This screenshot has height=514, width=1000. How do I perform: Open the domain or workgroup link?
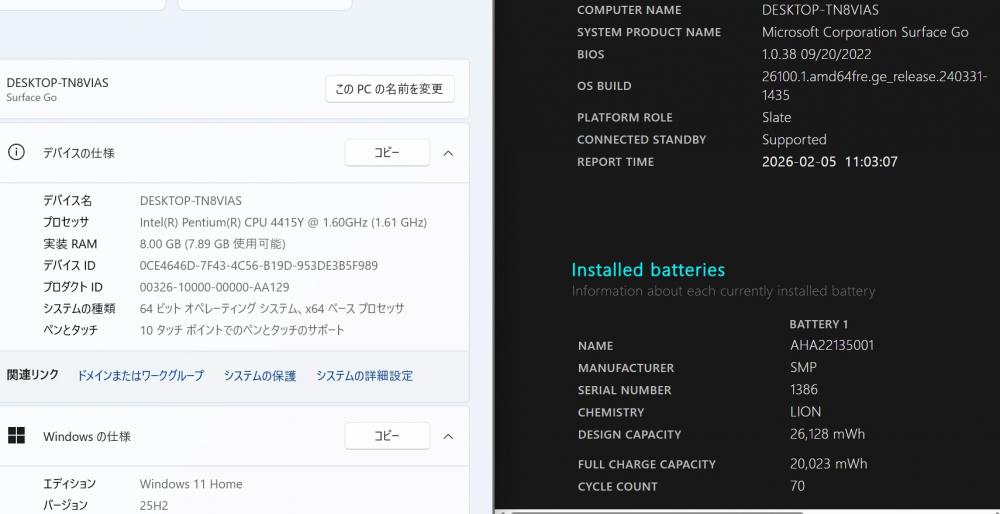coord(140,376)
